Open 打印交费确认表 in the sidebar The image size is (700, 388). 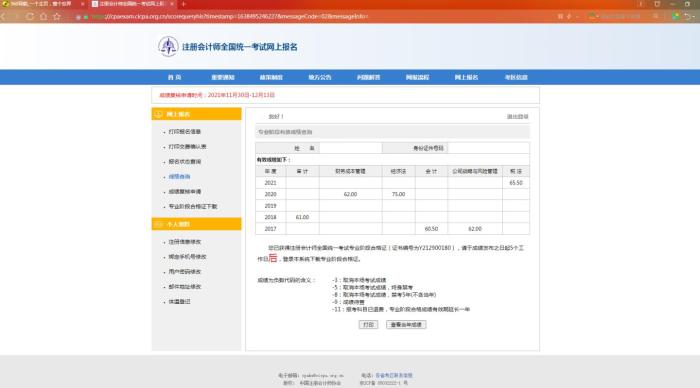click(188, 146)
